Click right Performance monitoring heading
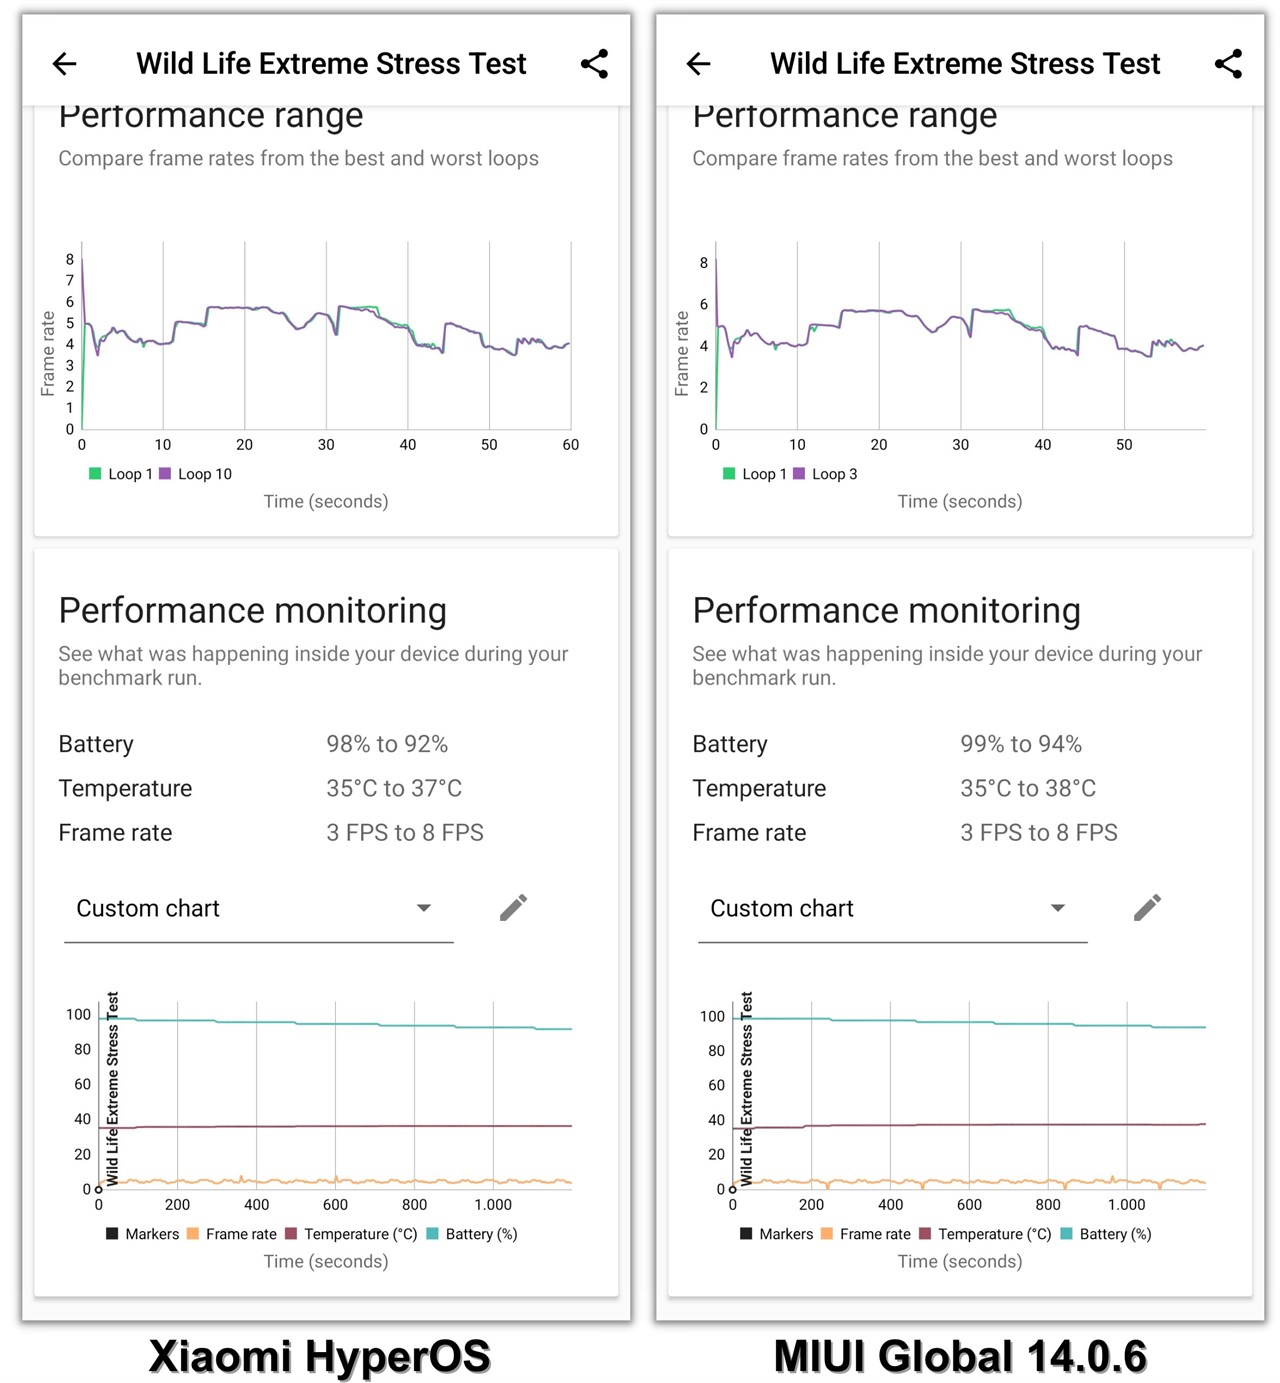This screenshot has height=1383, width=1280. 887,610
